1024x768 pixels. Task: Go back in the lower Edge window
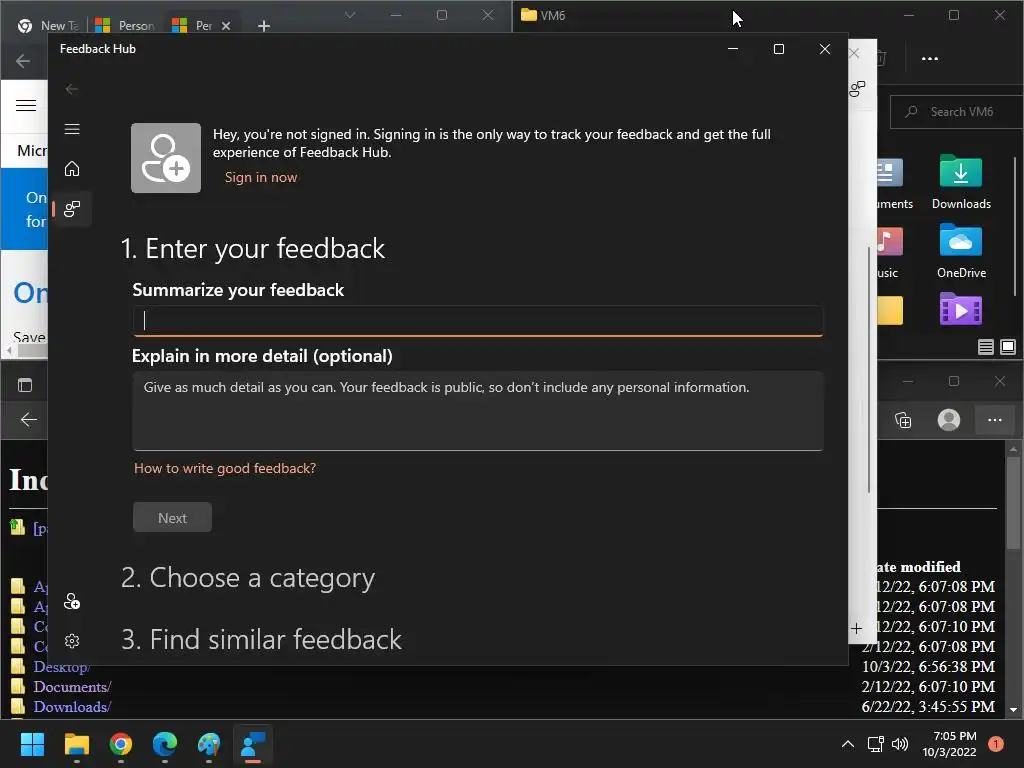pos(29,419)
